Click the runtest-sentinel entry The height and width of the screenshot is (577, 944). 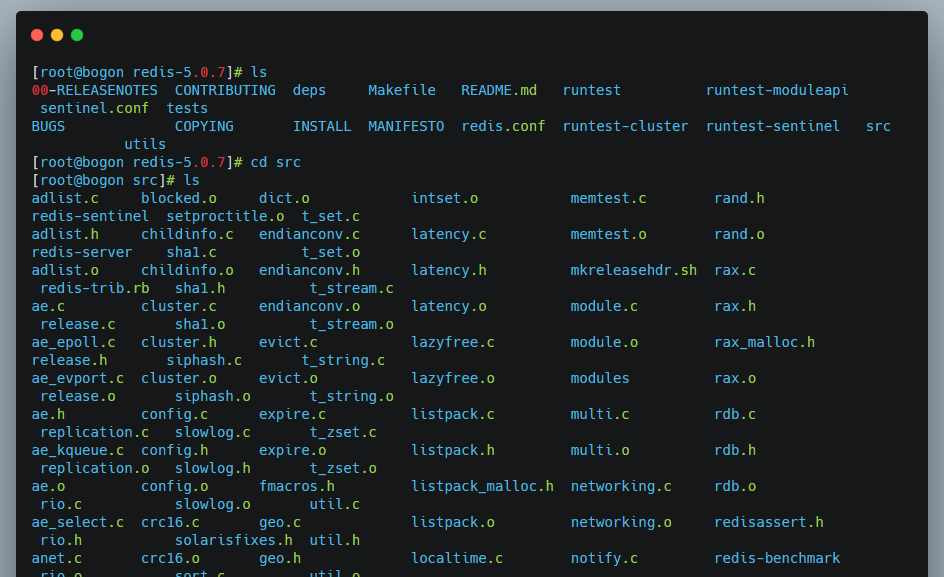click(x=772, y=126)
